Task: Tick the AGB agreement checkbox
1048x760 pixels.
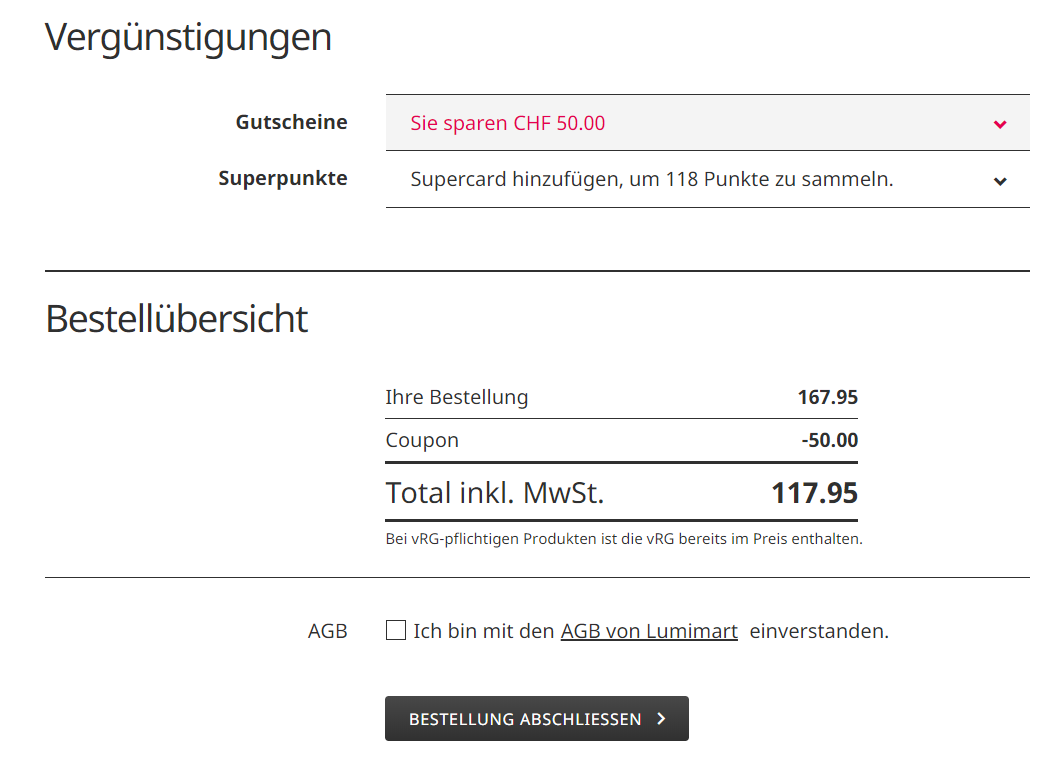Action: 396,630
